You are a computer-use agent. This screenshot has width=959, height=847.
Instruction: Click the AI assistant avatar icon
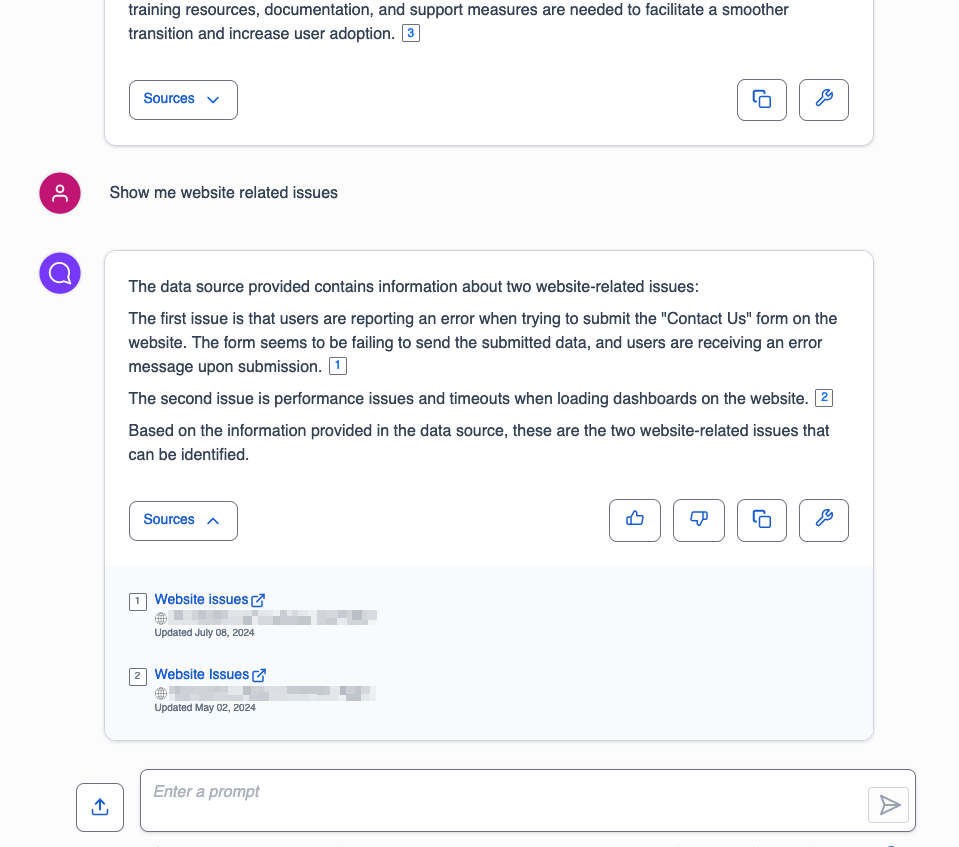coord(59,272)
